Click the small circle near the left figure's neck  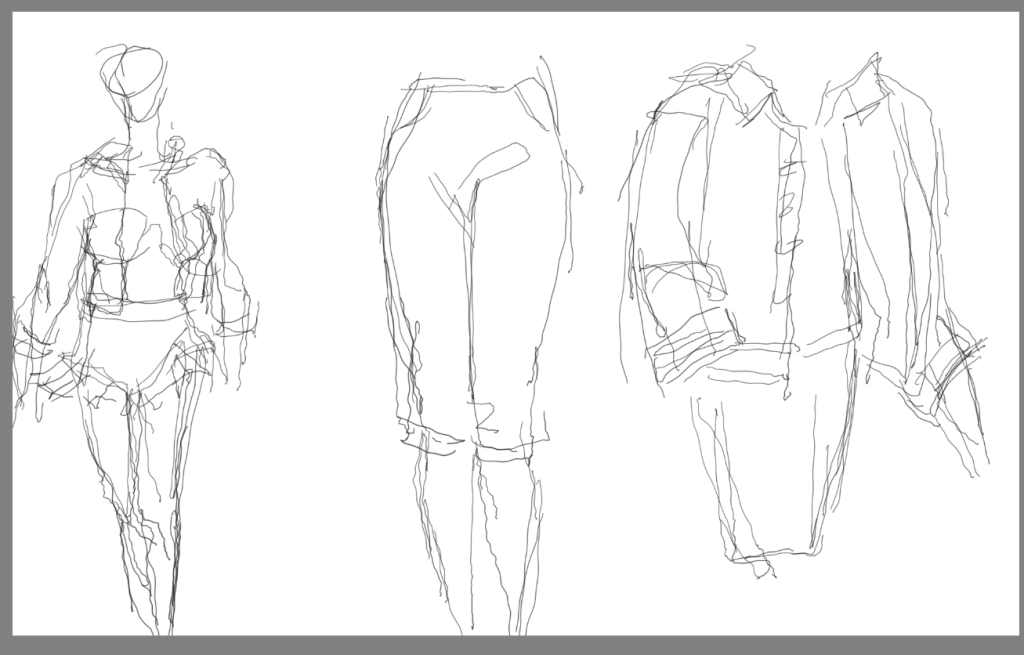click(x=176, y=143)
